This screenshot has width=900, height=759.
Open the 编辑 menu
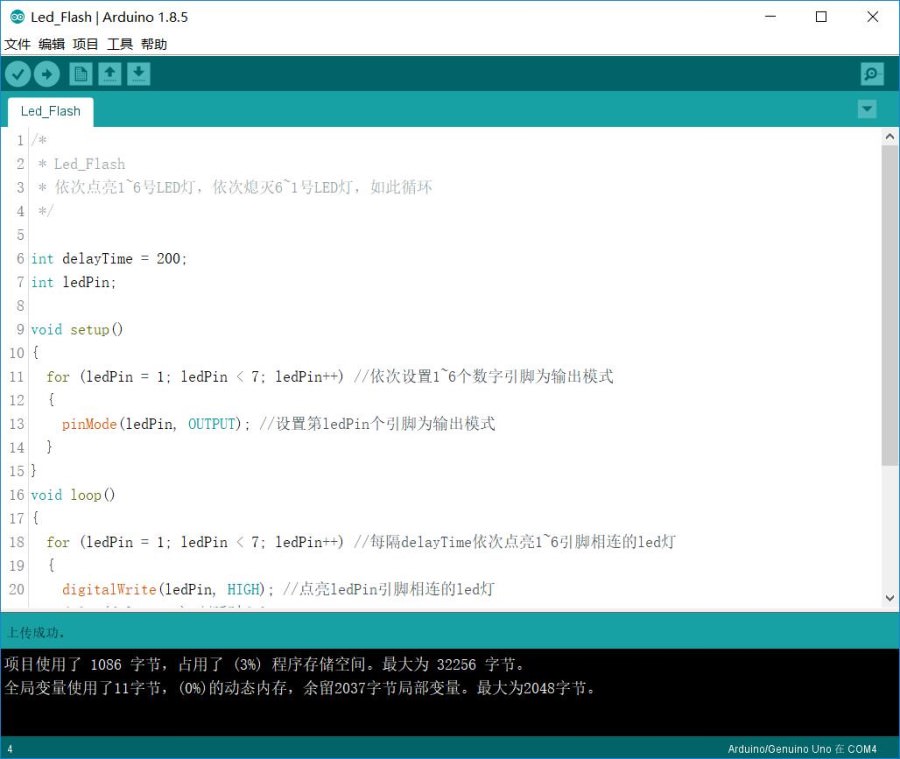pyautogui.click(x=51, y=44)
